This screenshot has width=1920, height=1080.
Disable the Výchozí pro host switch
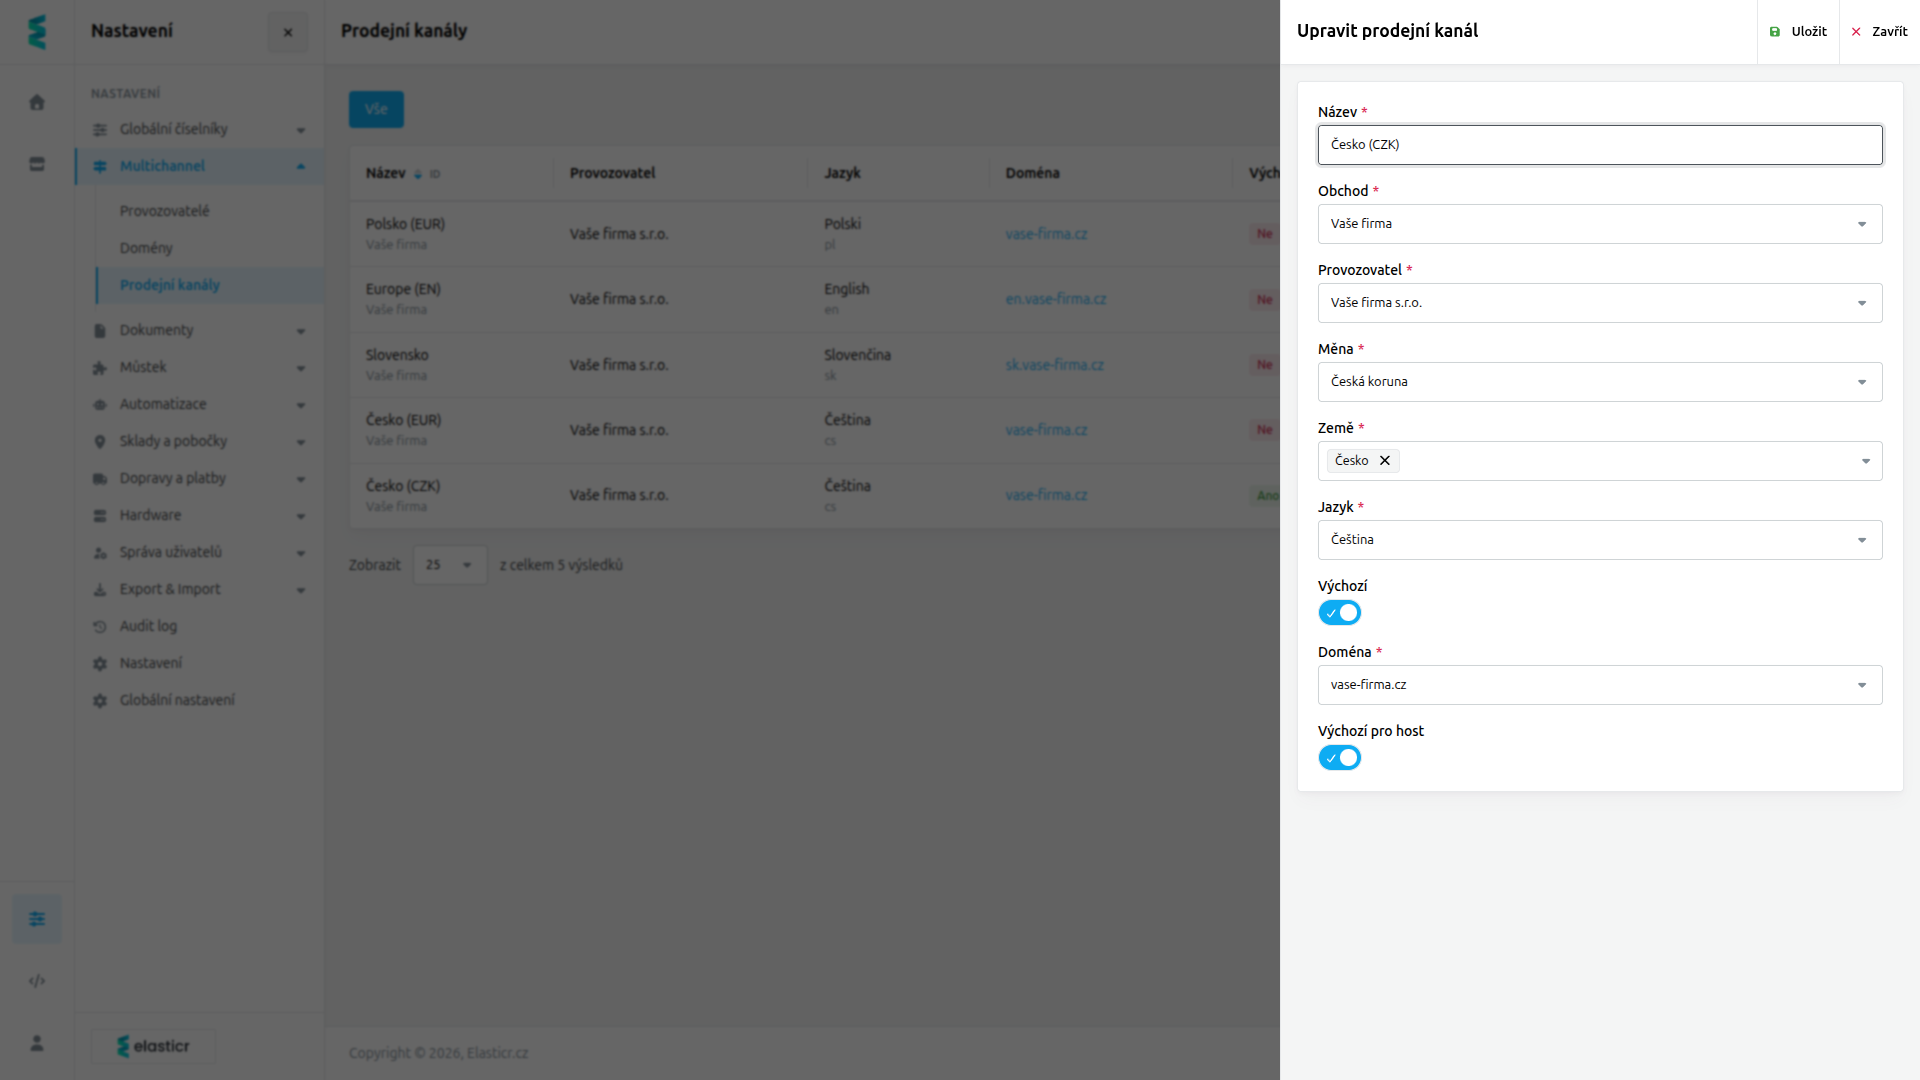click(1340, 758)
